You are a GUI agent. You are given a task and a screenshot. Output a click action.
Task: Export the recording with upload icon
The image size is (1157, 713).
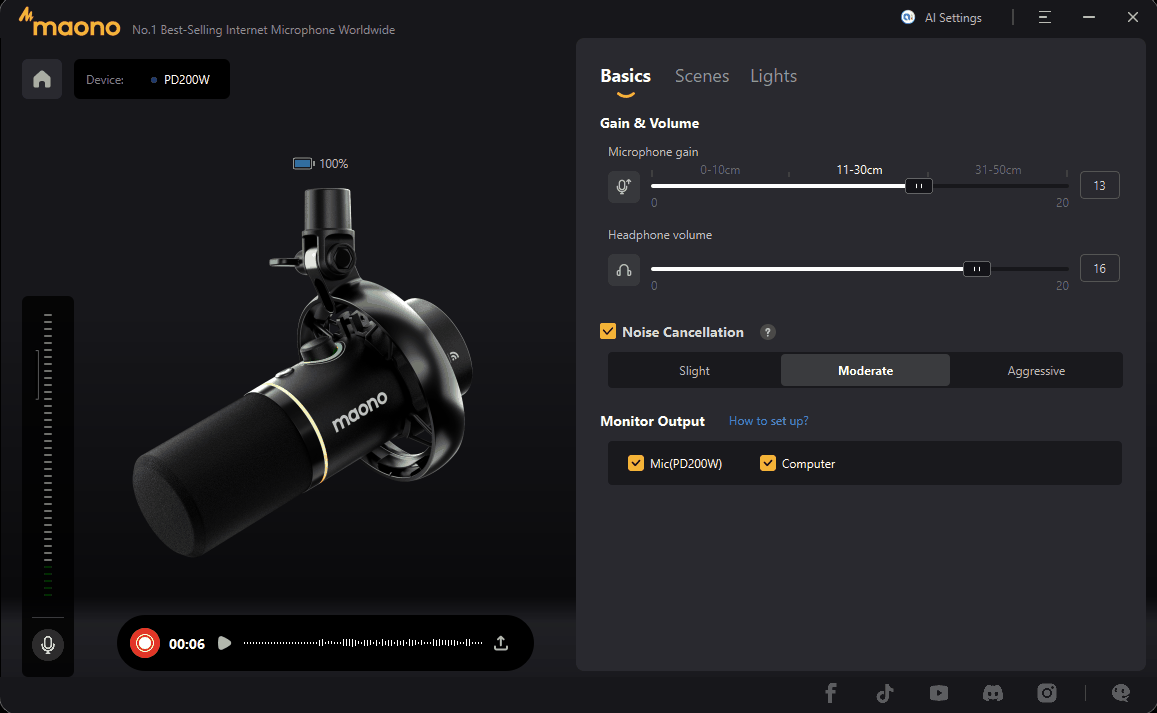[x=501, y=644]
